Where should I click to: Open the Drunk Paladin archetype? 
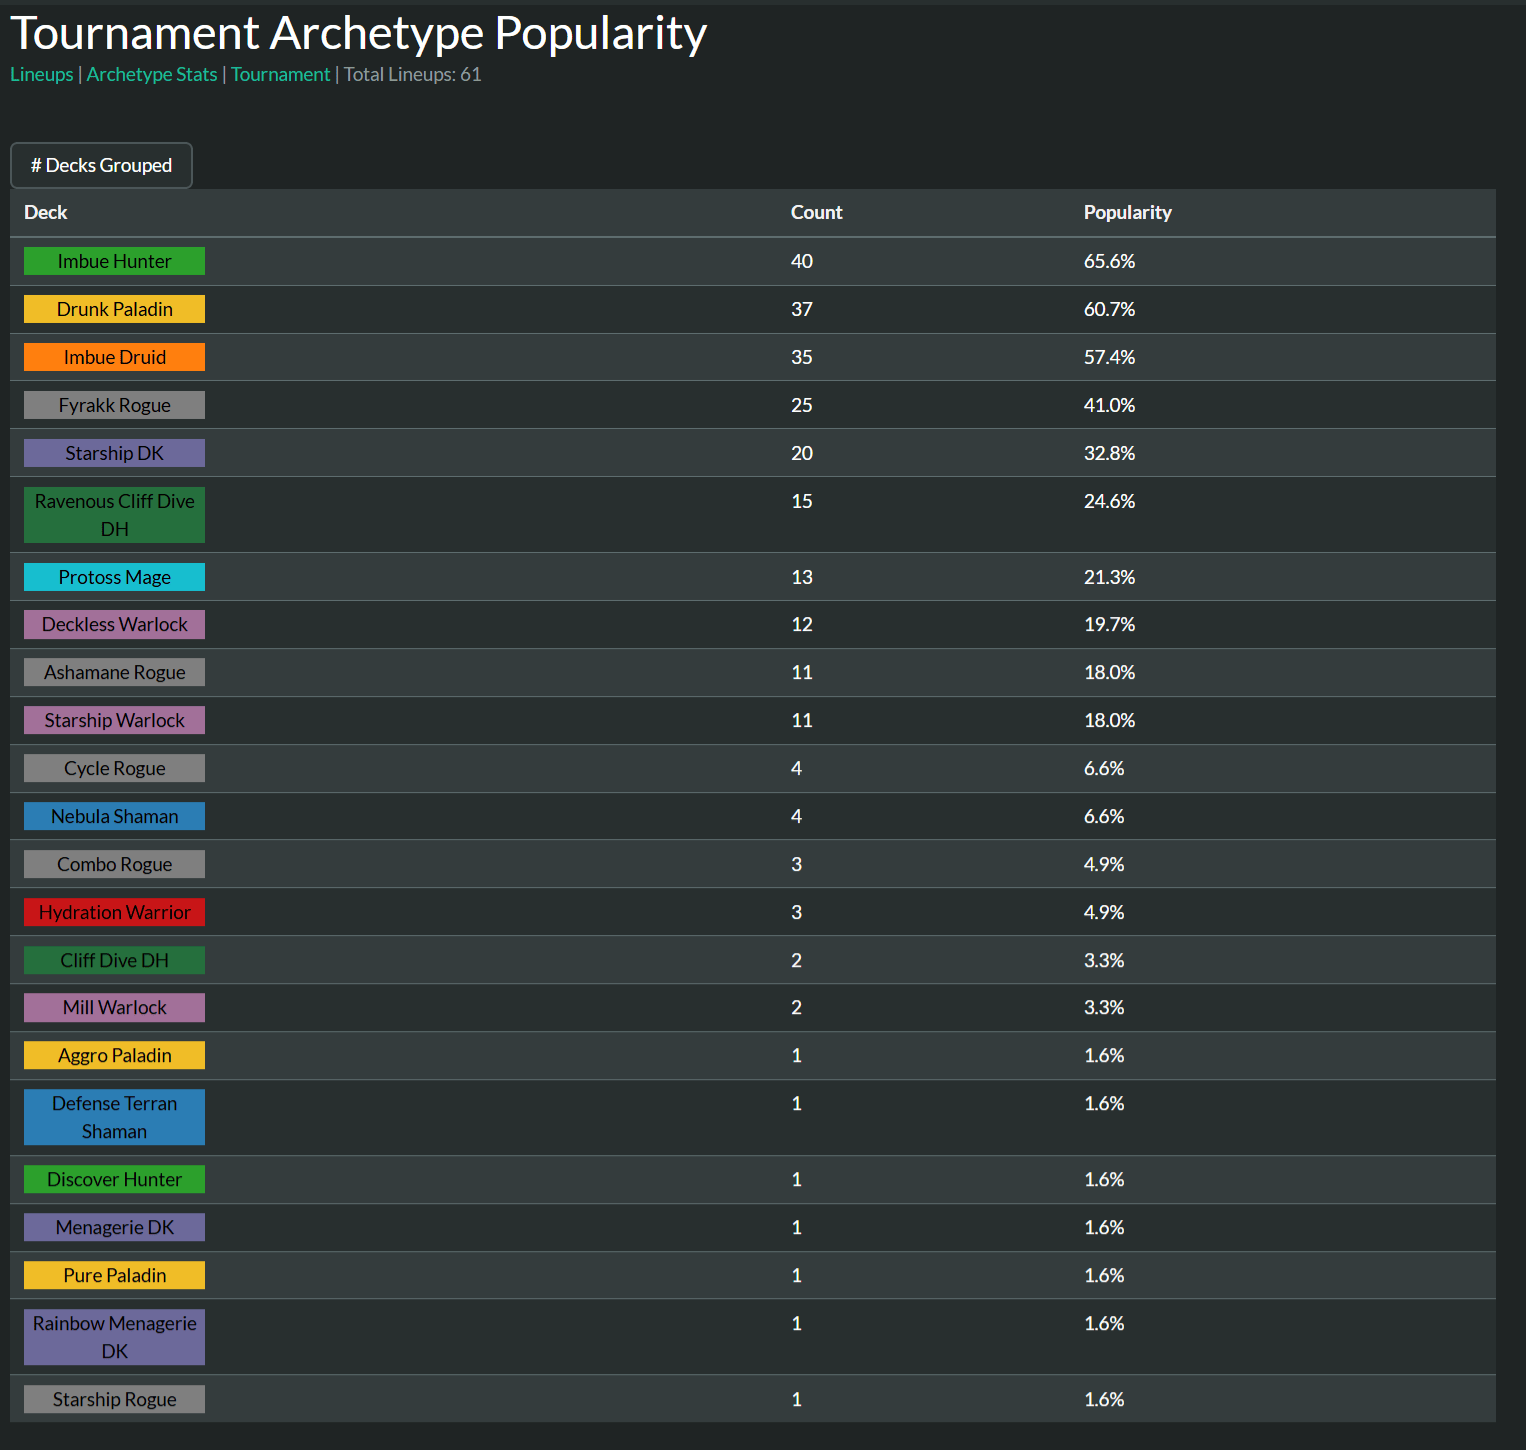[x=114, y=310]
